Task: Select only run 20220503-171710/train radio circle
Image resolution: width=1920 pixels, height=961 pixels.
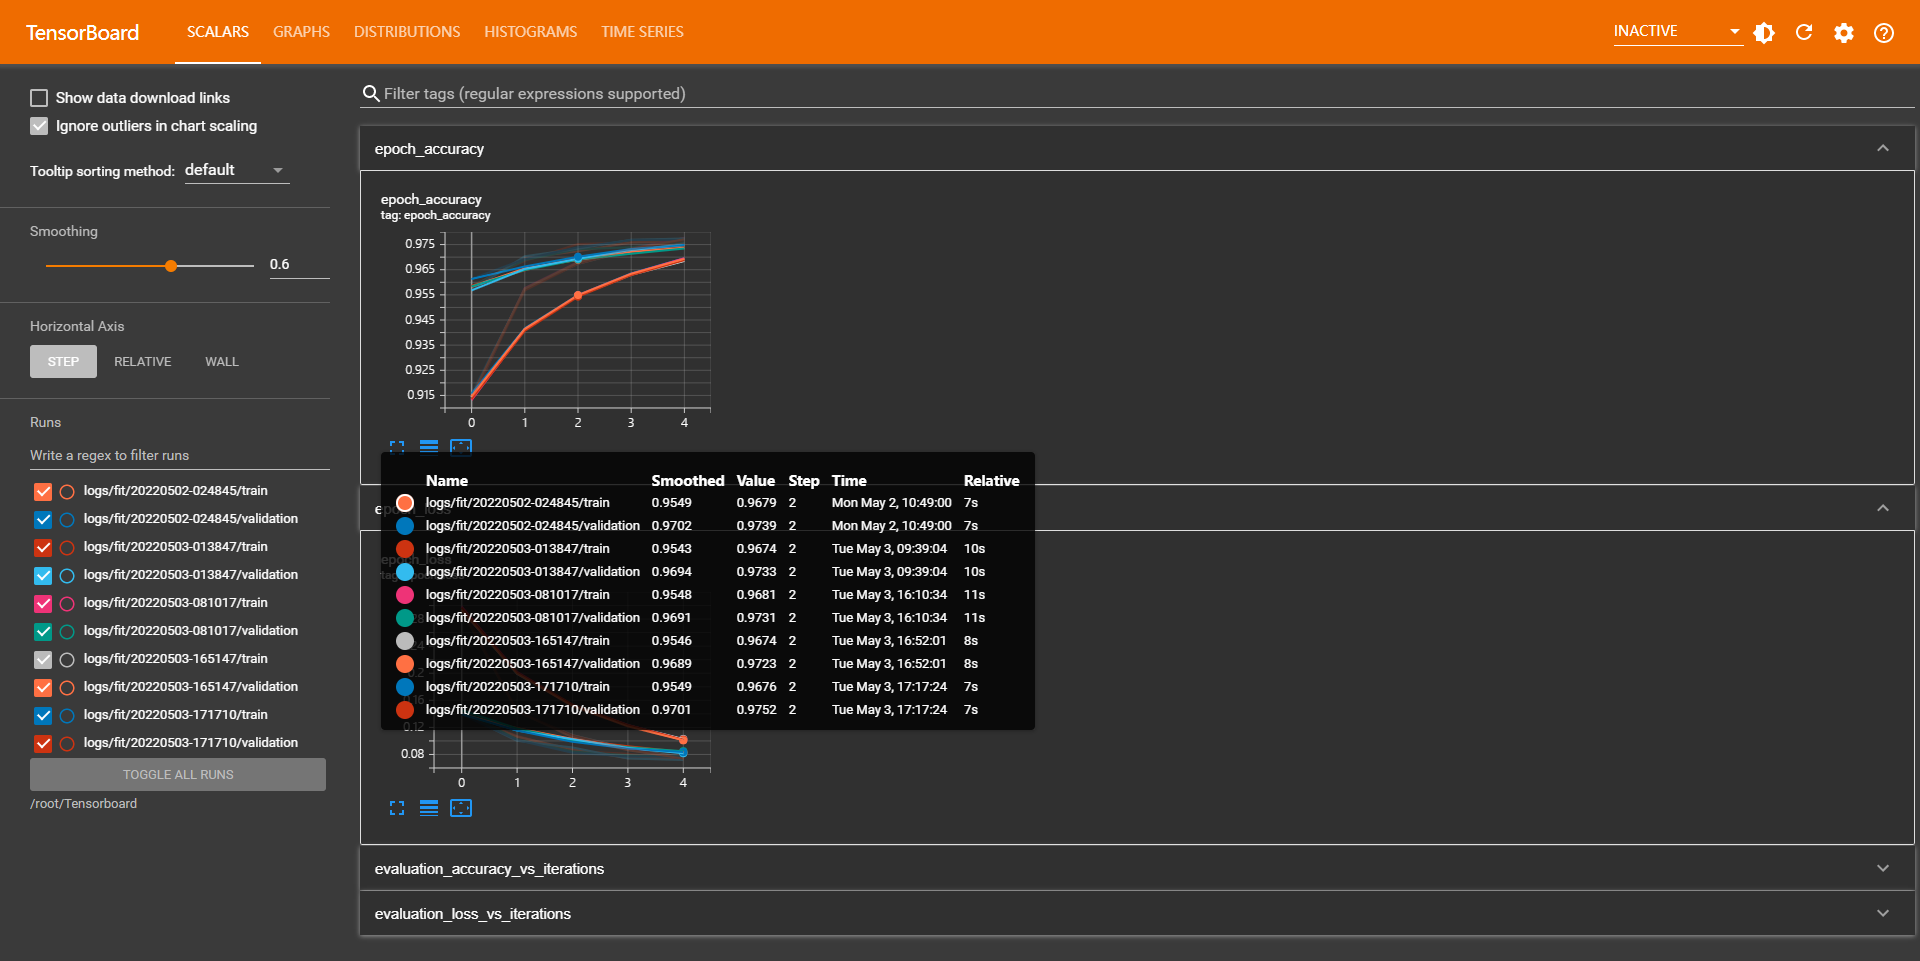Action: point(67,716)
